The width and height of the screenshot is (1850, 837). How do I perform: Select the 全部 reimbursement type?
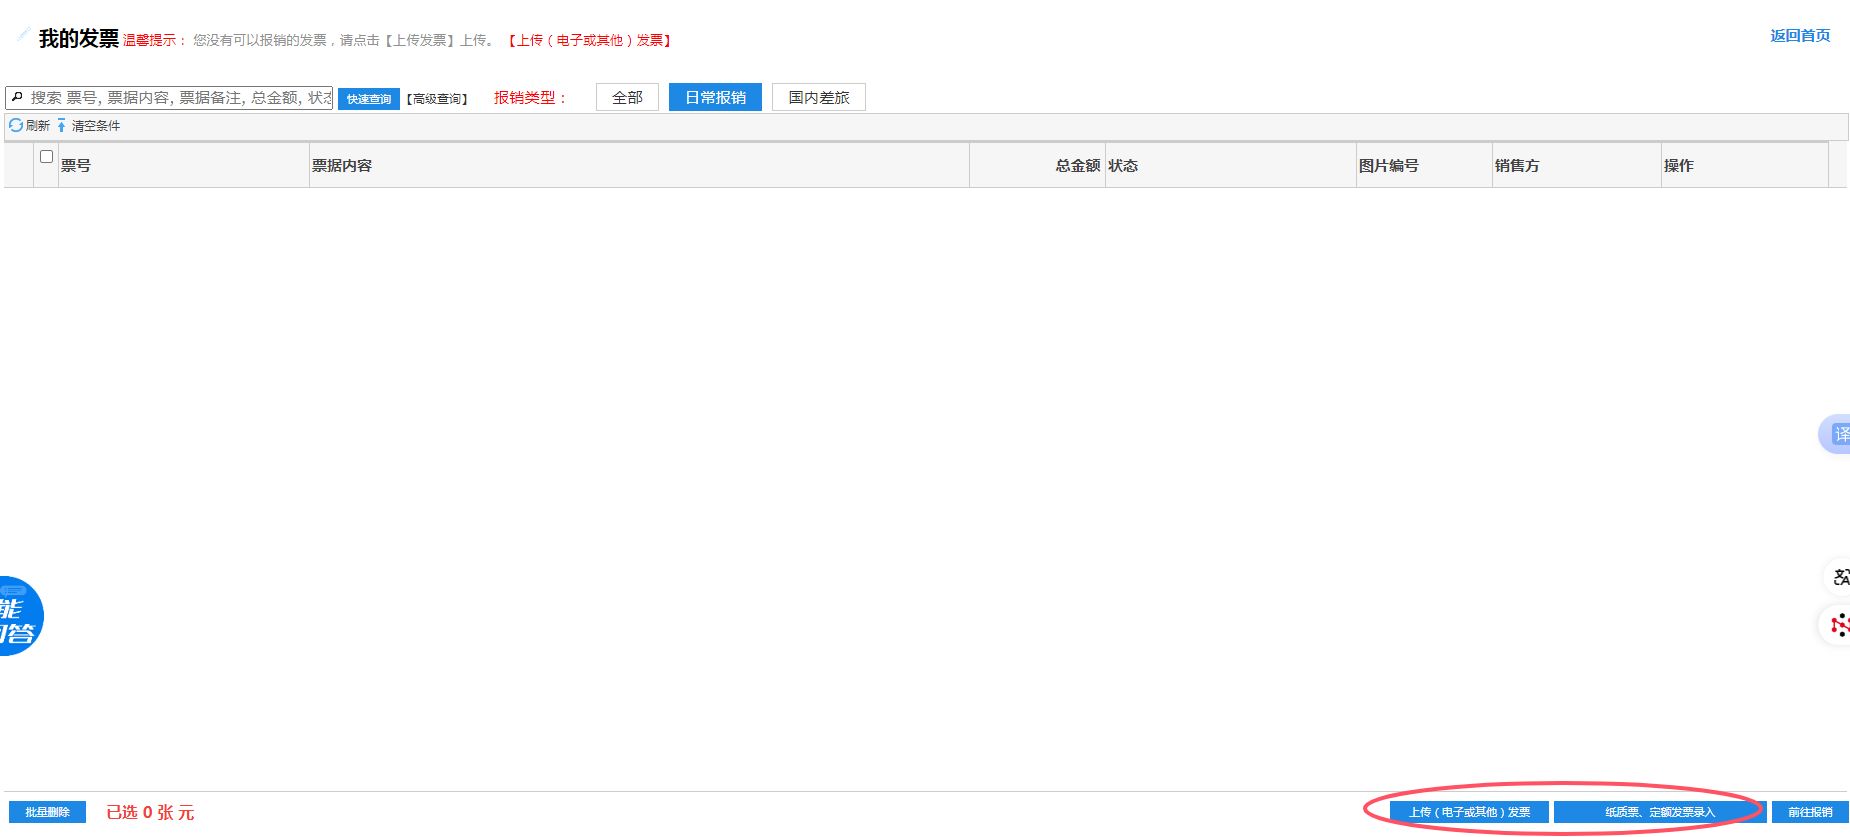pos(627,97)
